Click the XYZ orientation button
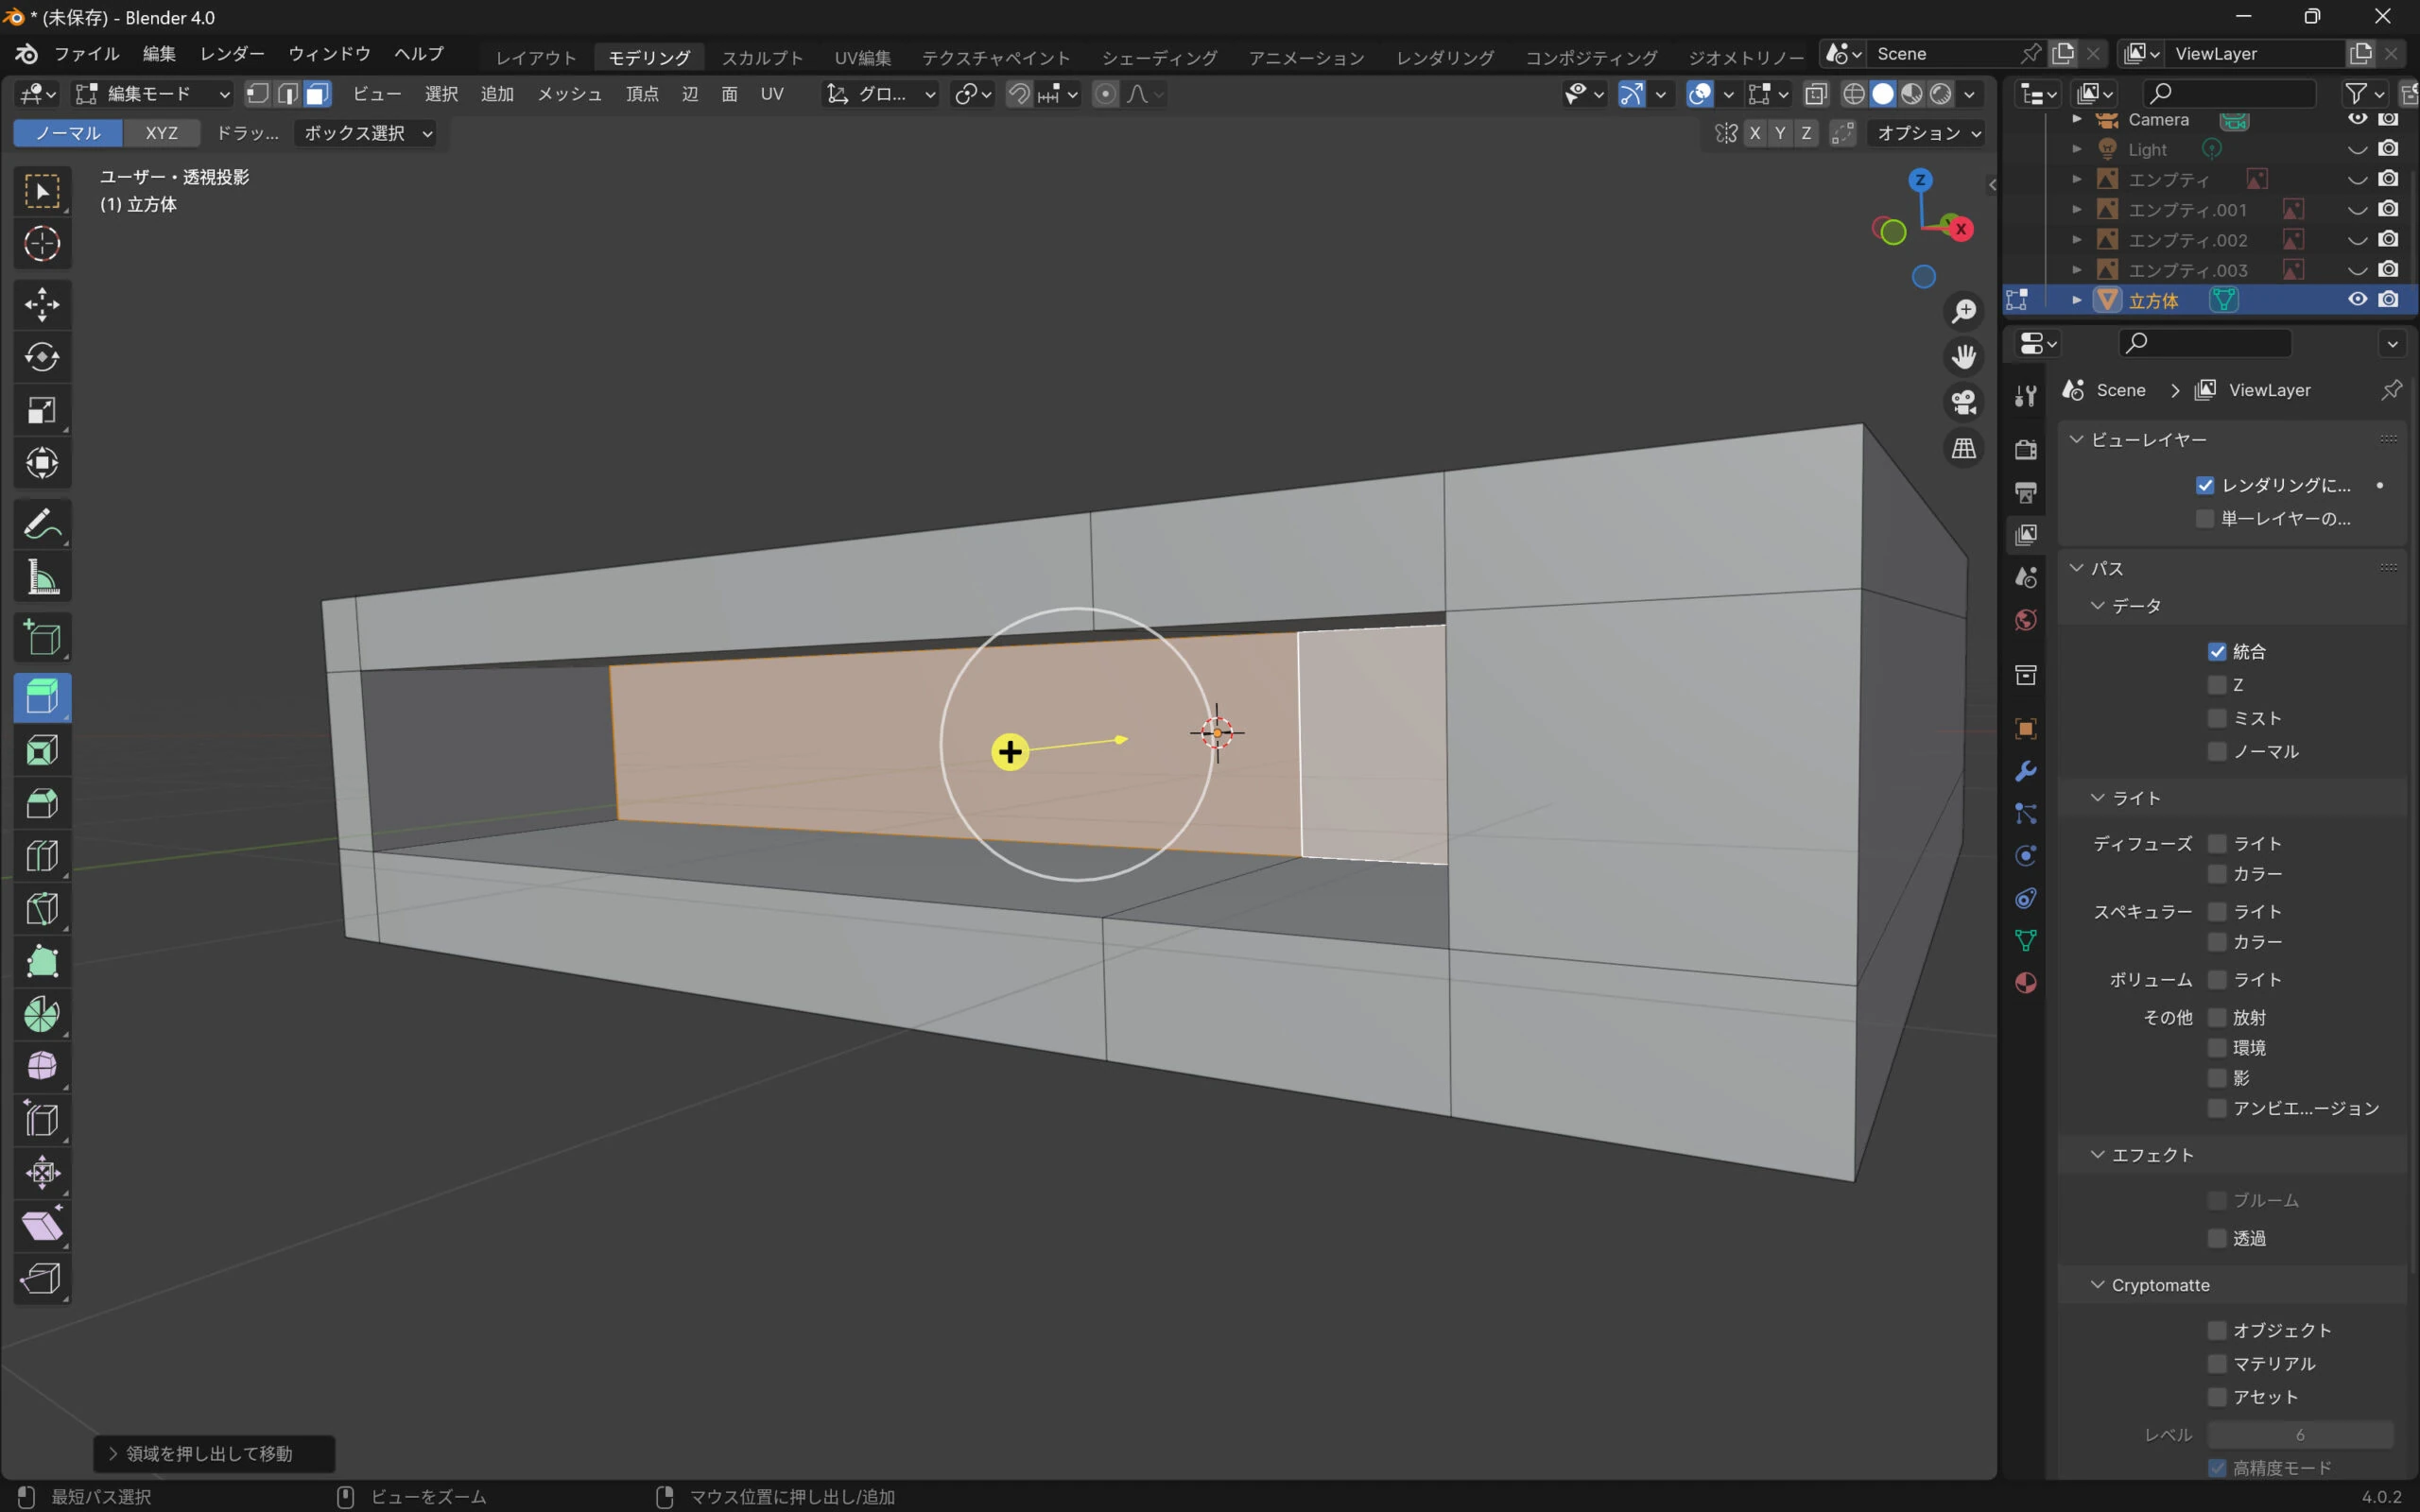The height and width of the screenshot is (1512, 2420). [161, 133]
